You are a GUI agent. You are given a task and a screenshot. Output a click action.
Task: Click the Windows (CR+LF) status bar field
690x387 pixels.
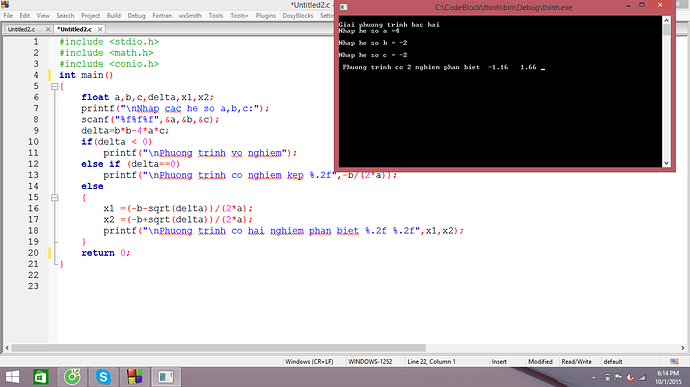(x=309, y=361)
